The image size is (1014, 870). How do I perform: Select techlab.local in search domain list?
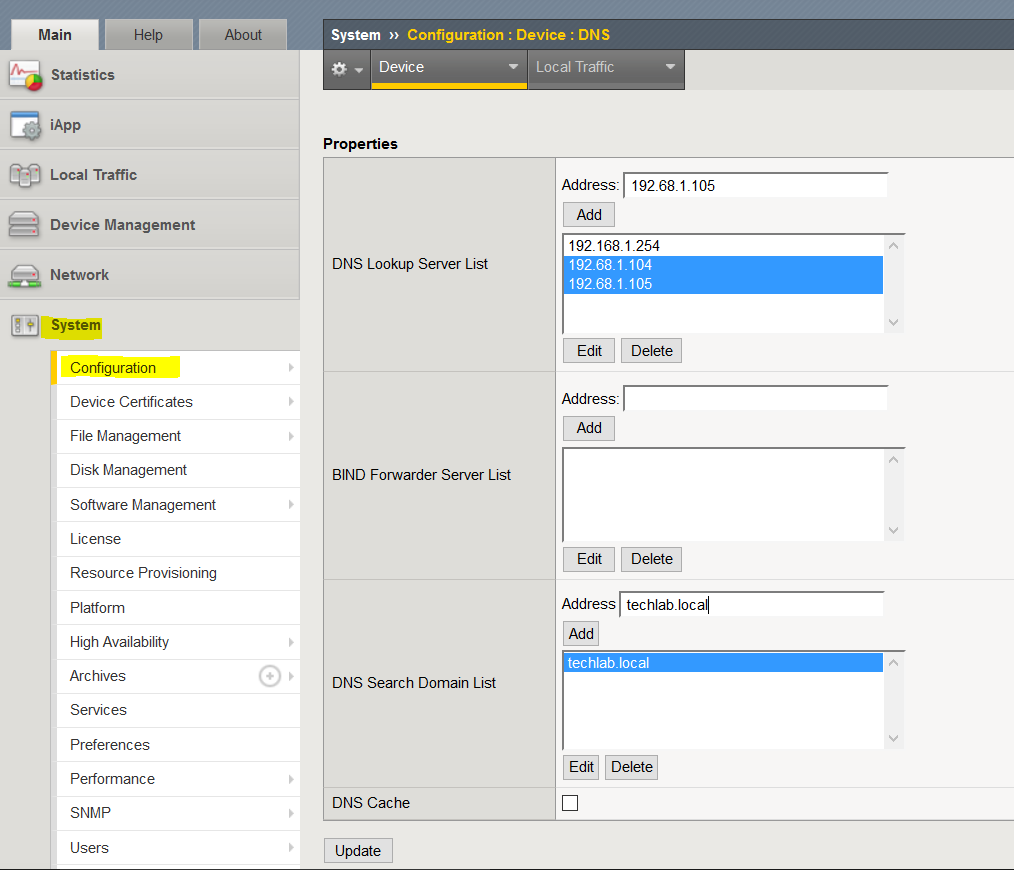click(723, 663)
